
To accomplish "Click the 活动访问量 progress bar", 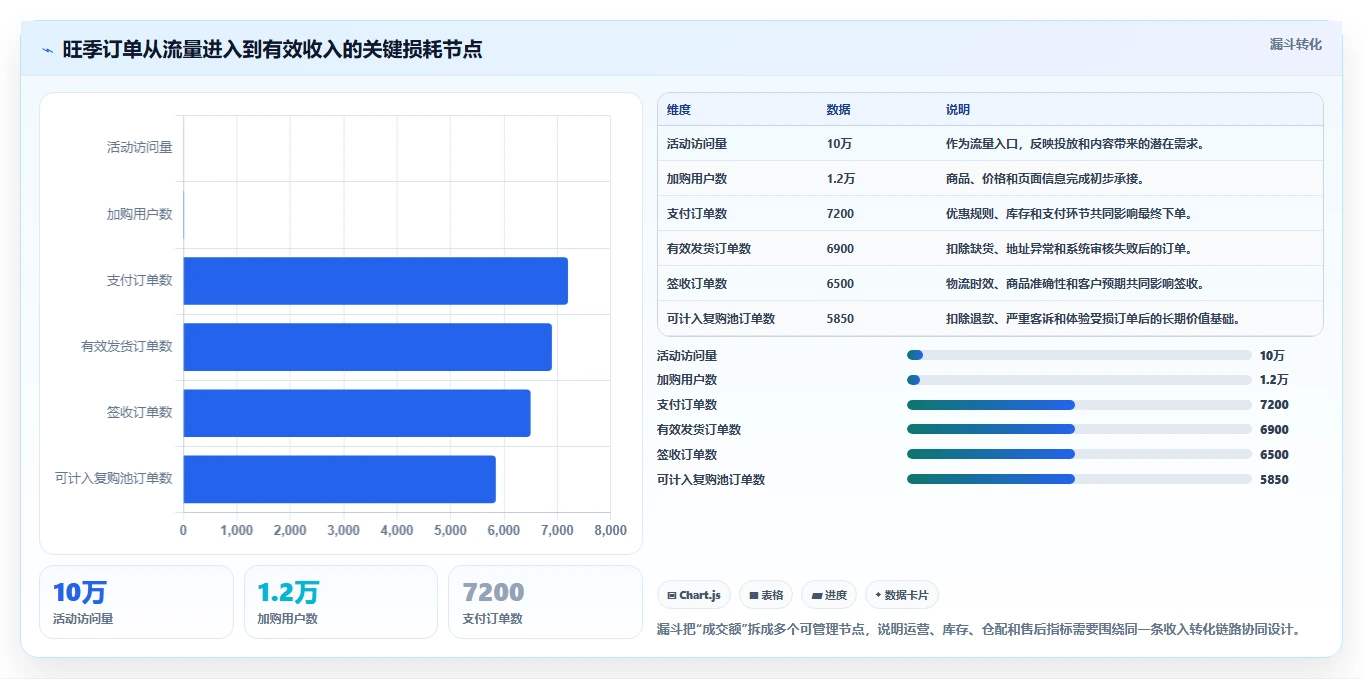I will 1079,355.
